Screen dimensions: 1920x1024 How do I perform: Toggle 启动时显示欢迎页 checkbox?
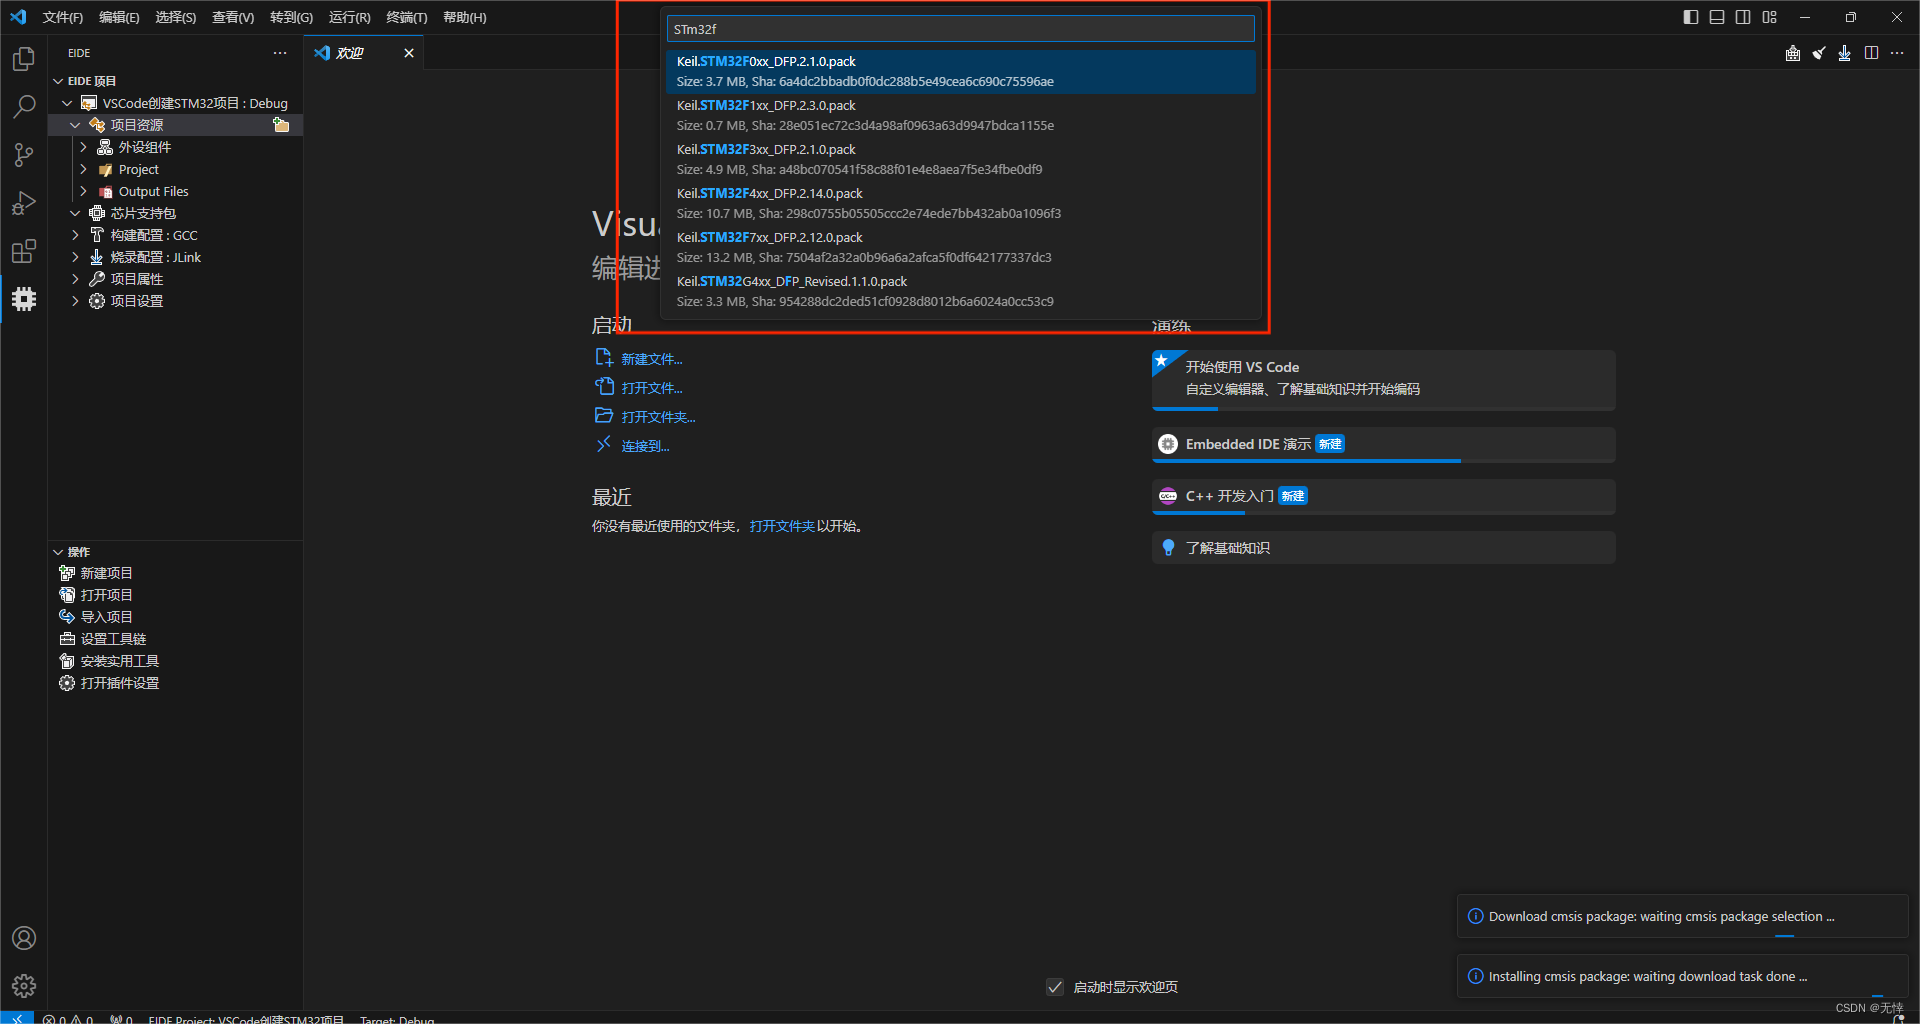1055,987
